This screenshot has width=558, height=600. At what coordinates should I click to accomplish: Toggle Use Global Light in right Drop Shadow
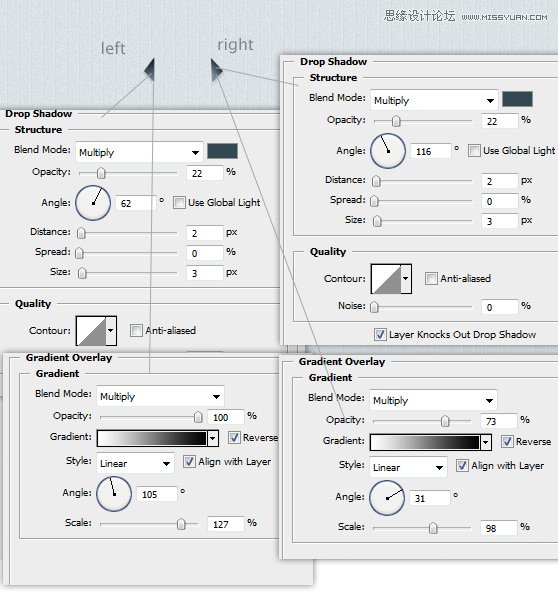point(474,150)
